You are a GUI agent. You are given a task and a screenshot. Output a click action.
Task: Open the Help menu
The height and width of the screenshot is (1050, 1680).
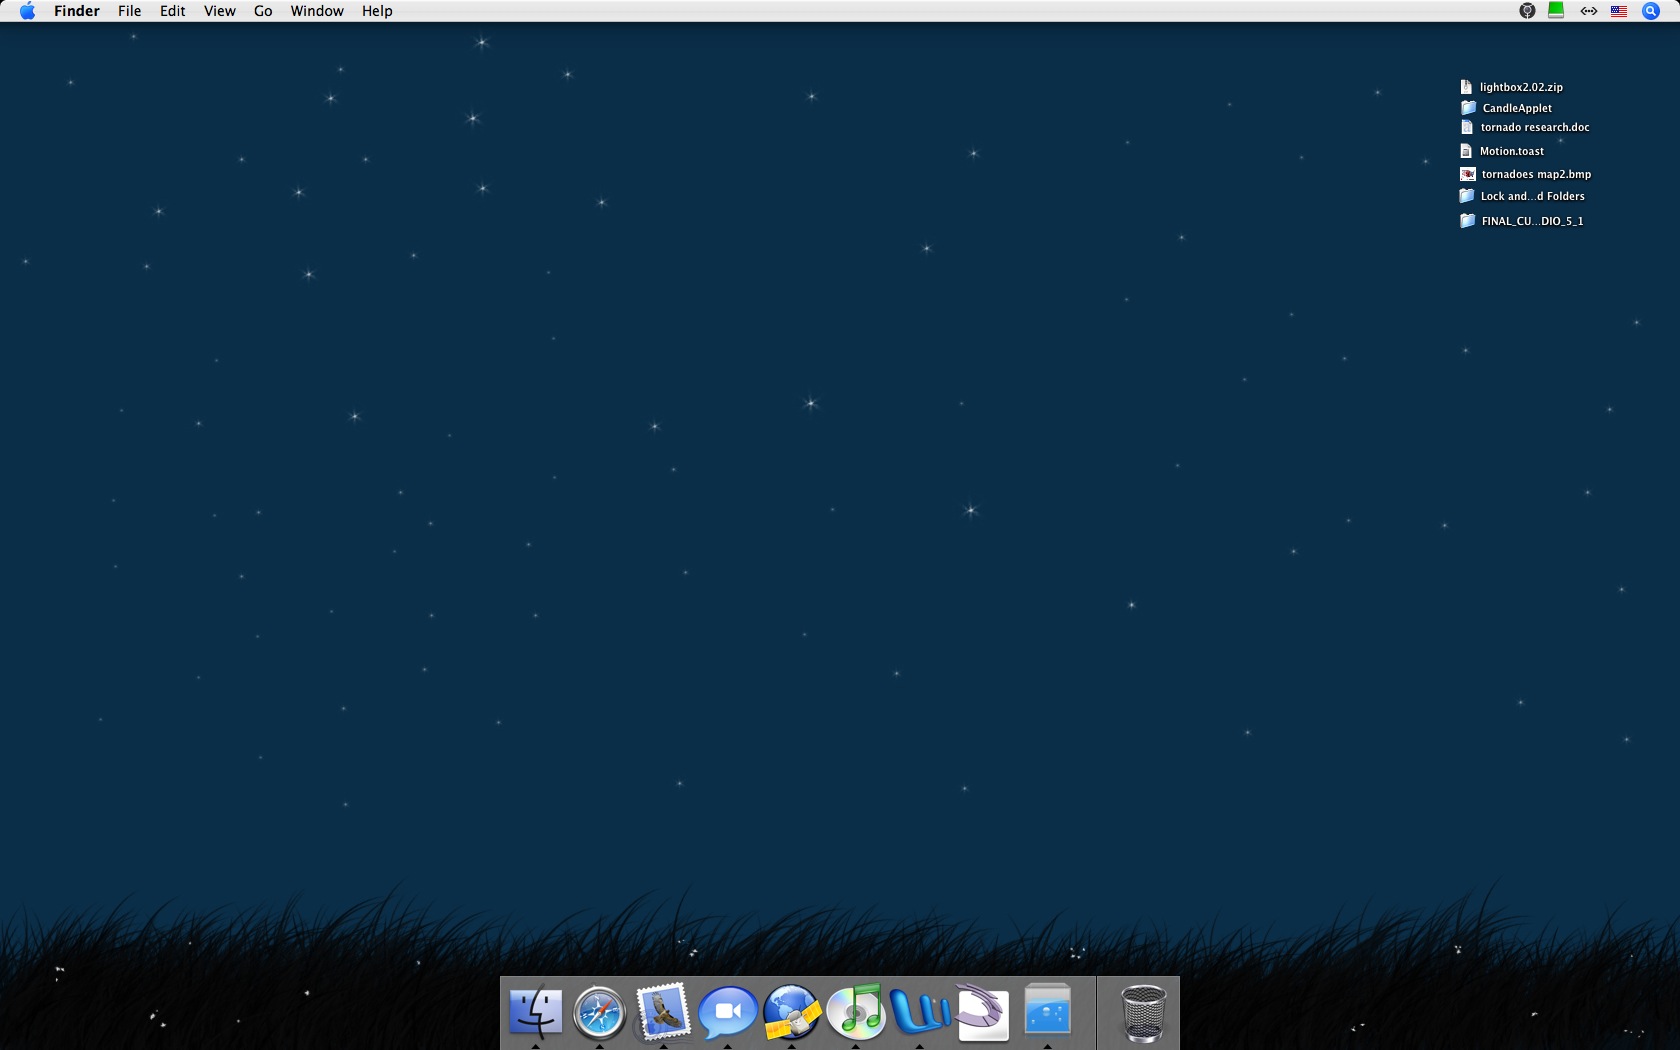tap(377, 11)
